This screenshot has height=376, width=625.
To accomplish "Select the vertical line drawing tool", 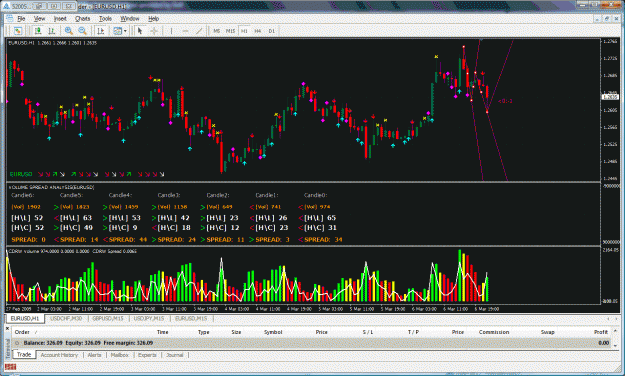I will pos(171,31).
